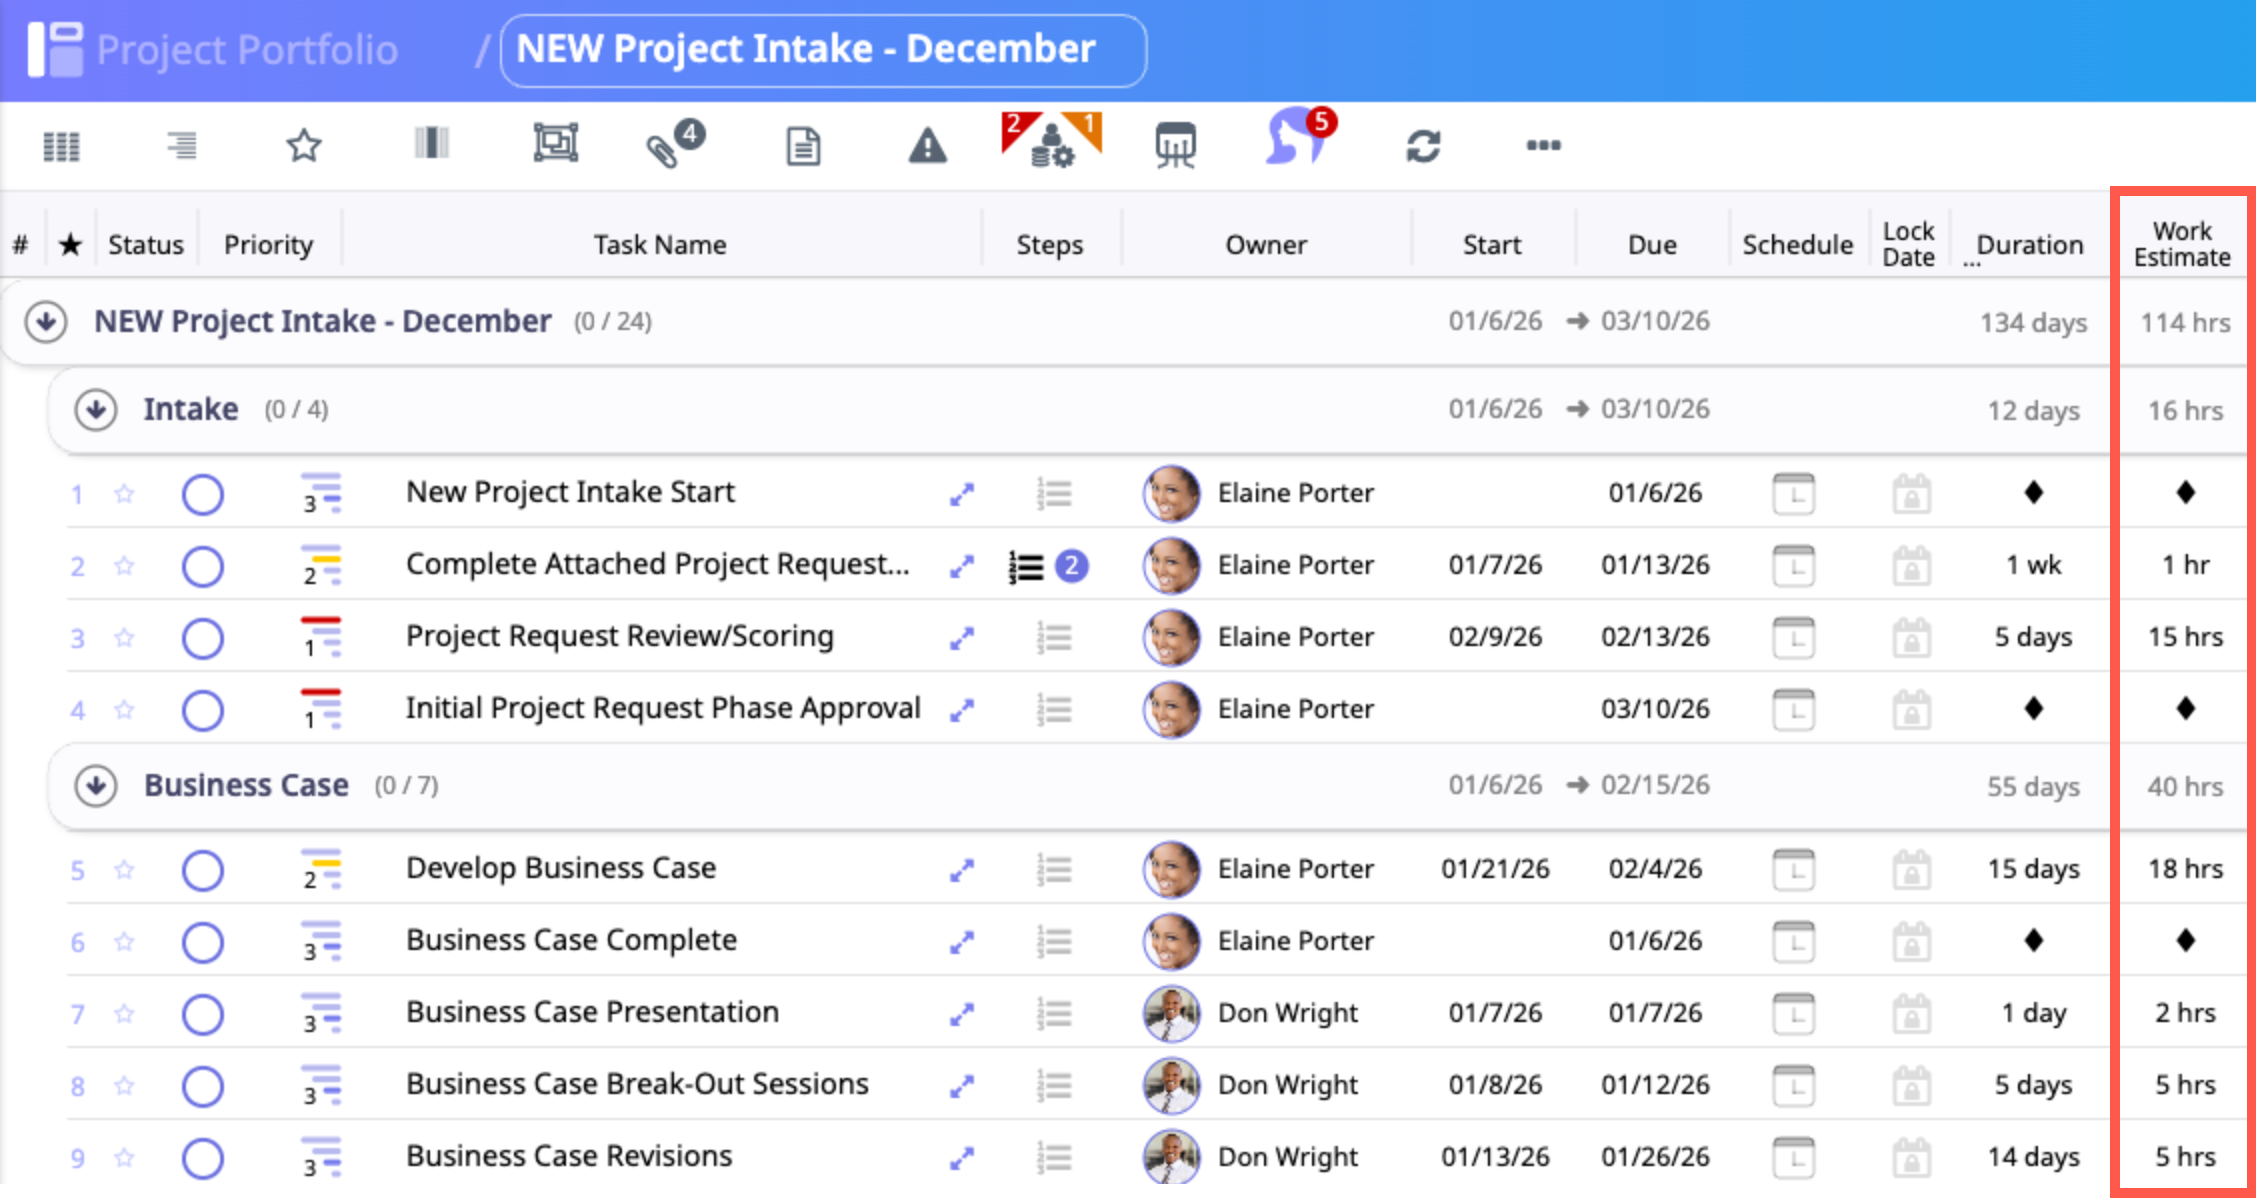Sort by the Priority column header
Viewport: 2256px width, 1200px height.
coord(268,245)
